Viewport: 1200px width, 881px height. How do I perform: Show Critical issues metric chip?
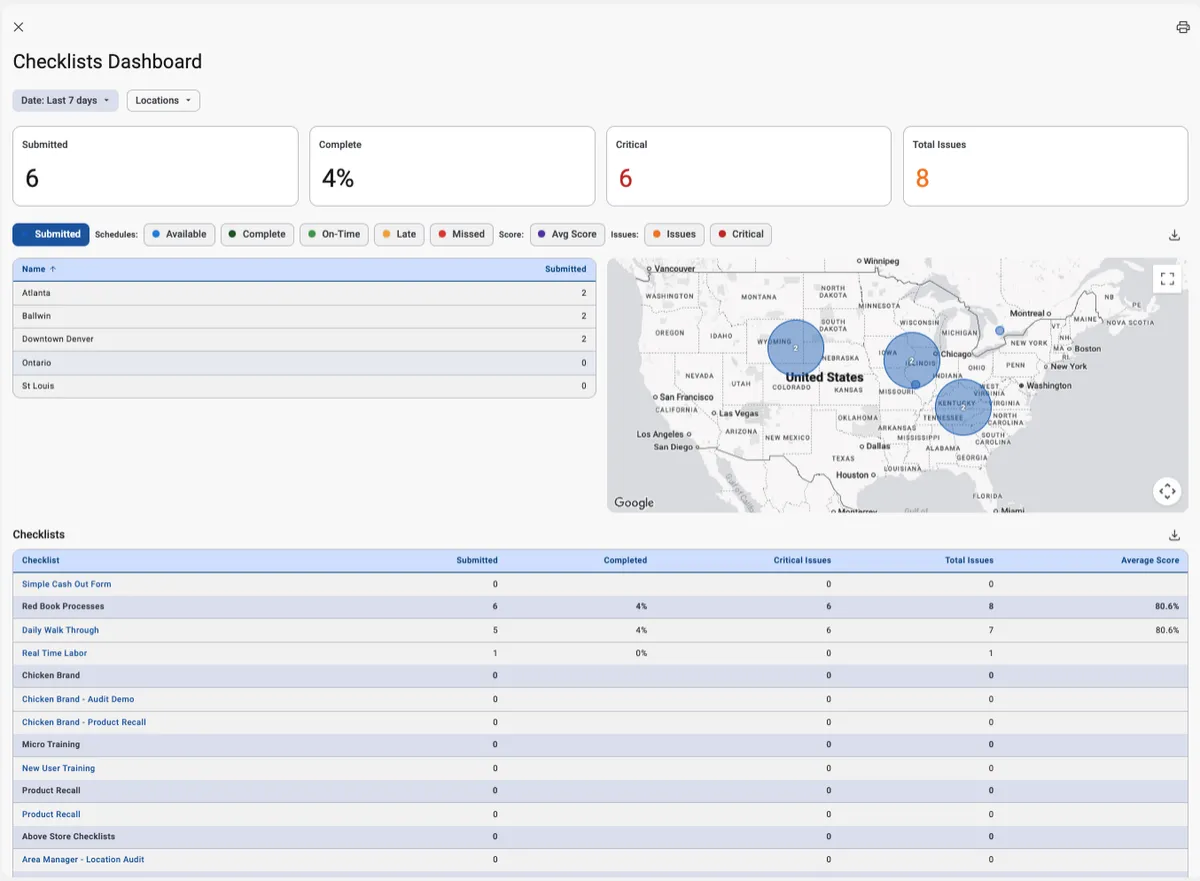tap(741, 234)
